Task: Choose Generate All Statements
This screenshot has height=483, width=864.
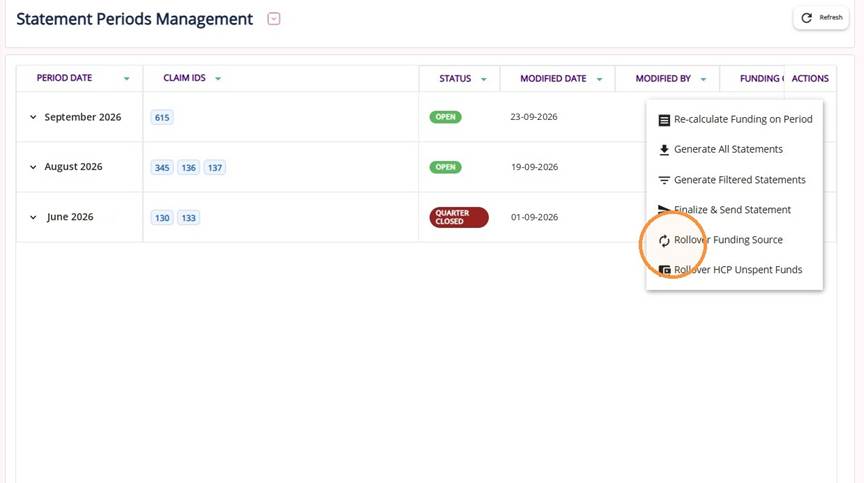Action: 735,149
